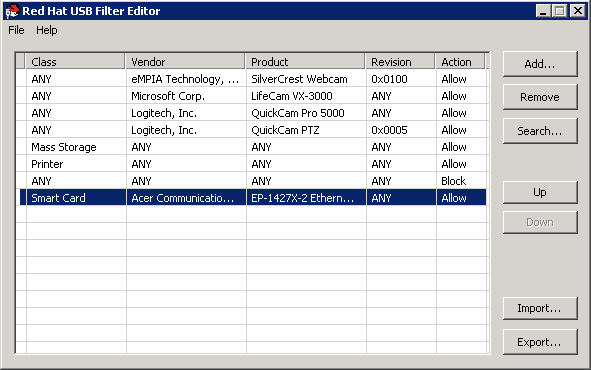591x370 pixels.
Task: Click the row header of Smart Card row
Action: point(21,198)
